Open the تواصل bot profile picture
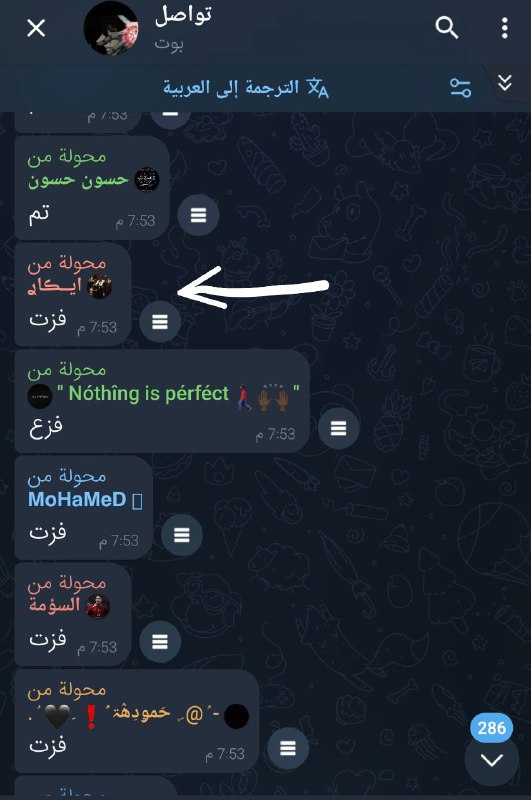531x800 pixels. pyautogui.click(x=111, y=28)
